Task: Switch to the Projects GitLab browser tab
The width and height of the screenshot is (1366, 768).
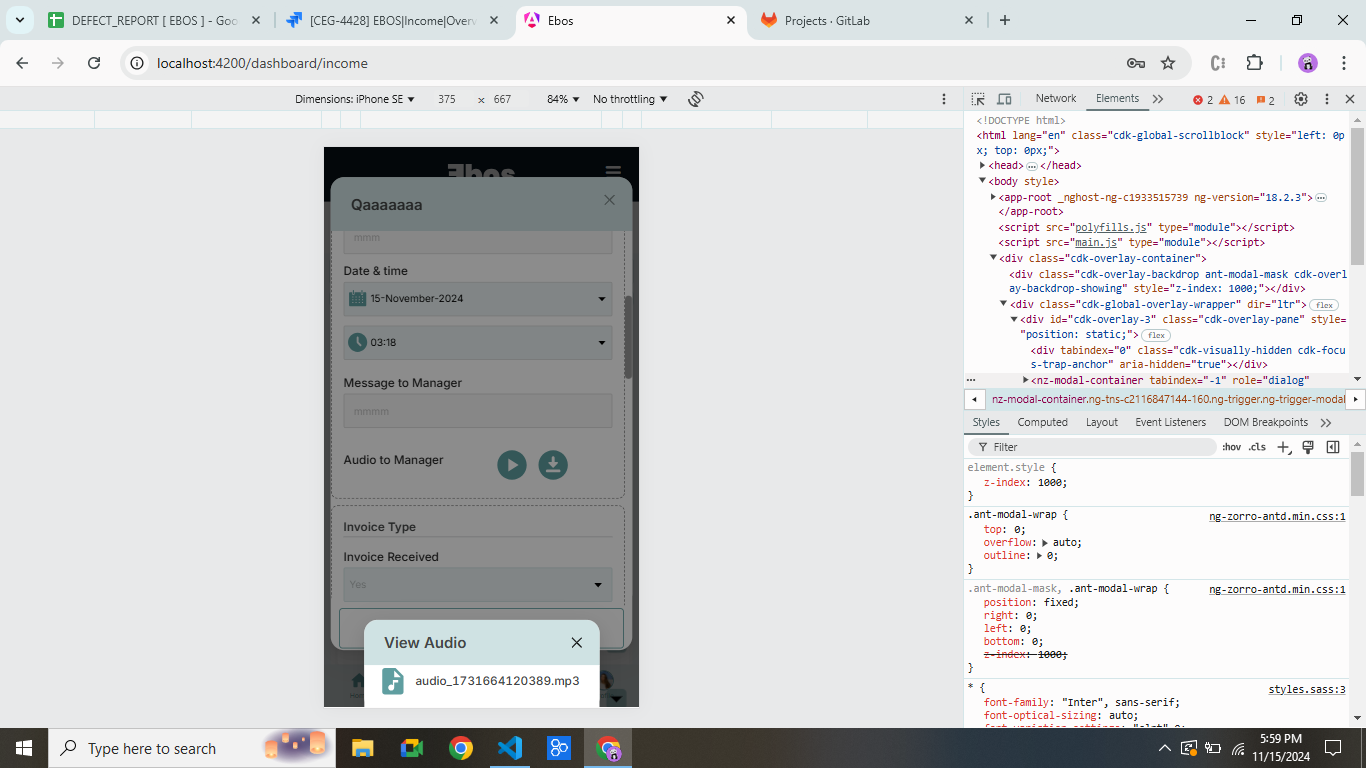Action: point(868,20)
